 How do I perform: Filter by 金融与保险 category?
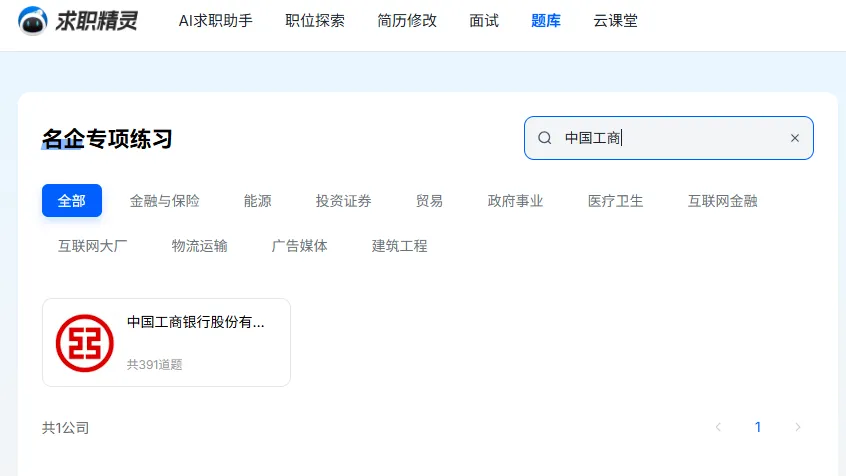point(165,201)
